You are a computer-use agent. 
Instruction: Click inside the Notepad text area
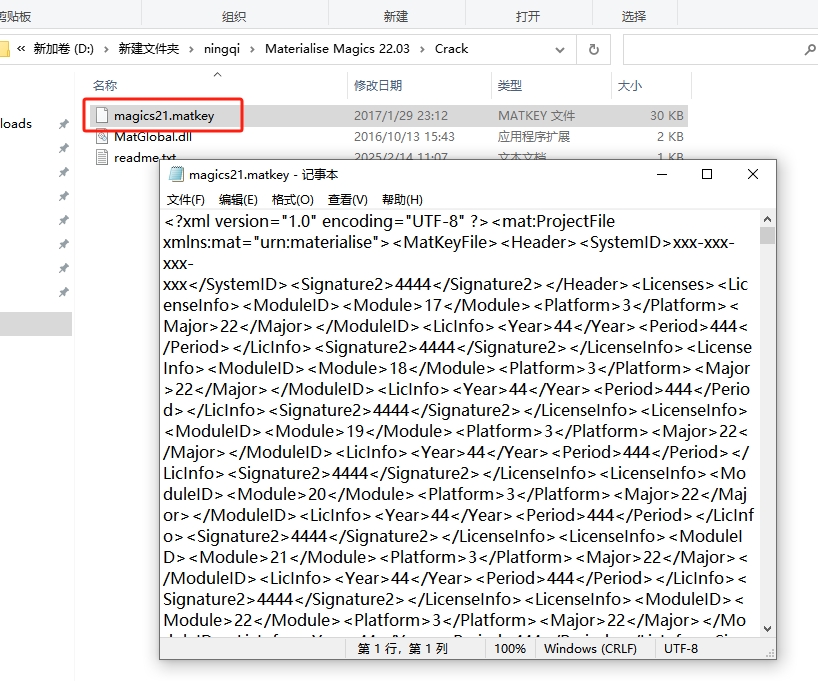pos(459,423)
